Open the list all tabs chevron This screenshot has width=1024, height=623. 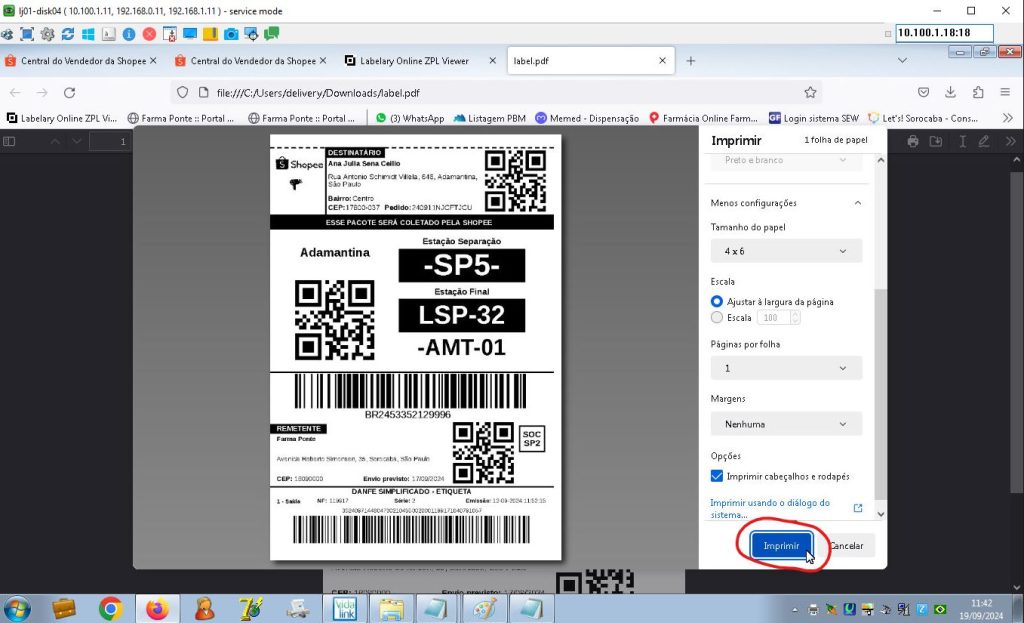pyautogui.click(x=903, y=61)
